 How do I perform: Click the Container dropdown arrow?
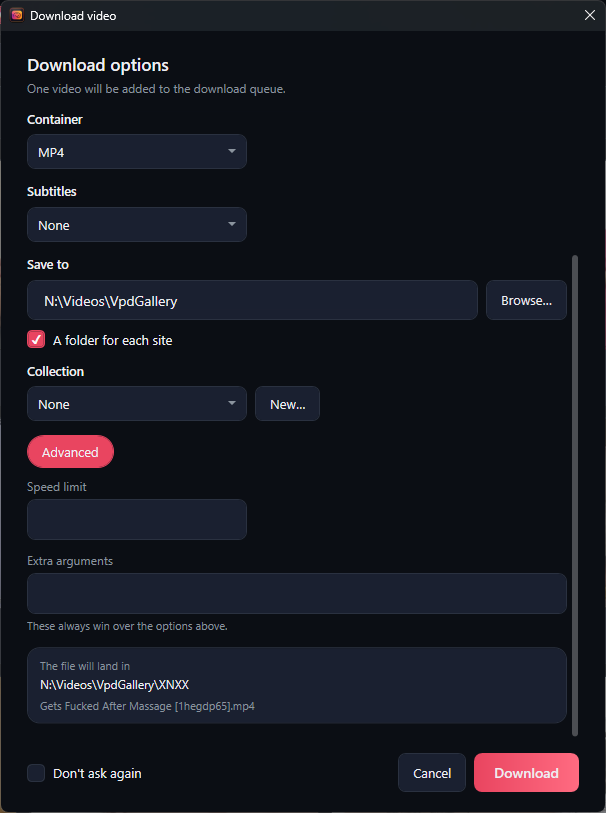pyautogui.click(x=232, y=151)
